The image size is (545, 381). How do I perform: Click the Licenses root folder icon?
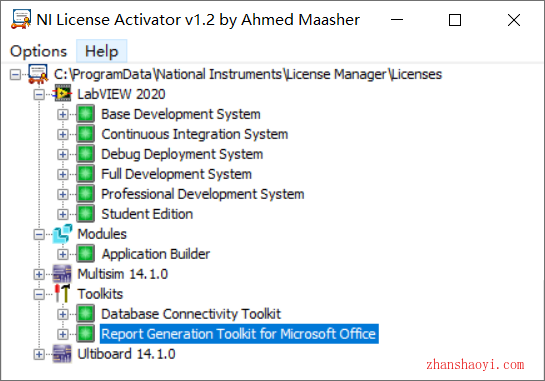tap(38, 74)
